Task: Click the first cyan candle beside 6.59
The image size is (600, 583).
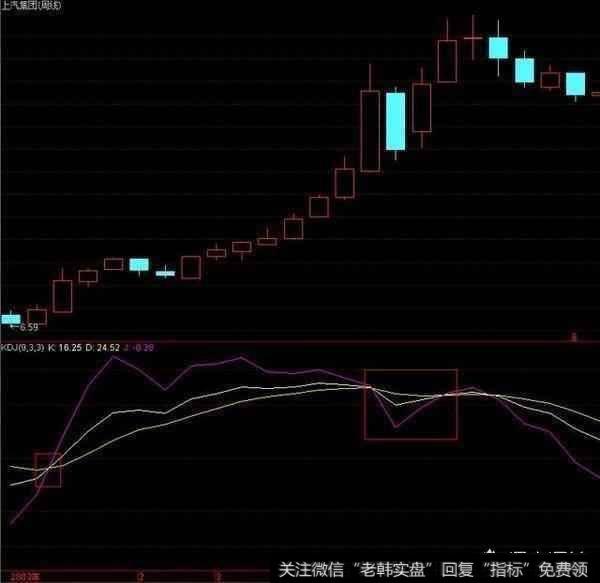Action: pos(11,319)
